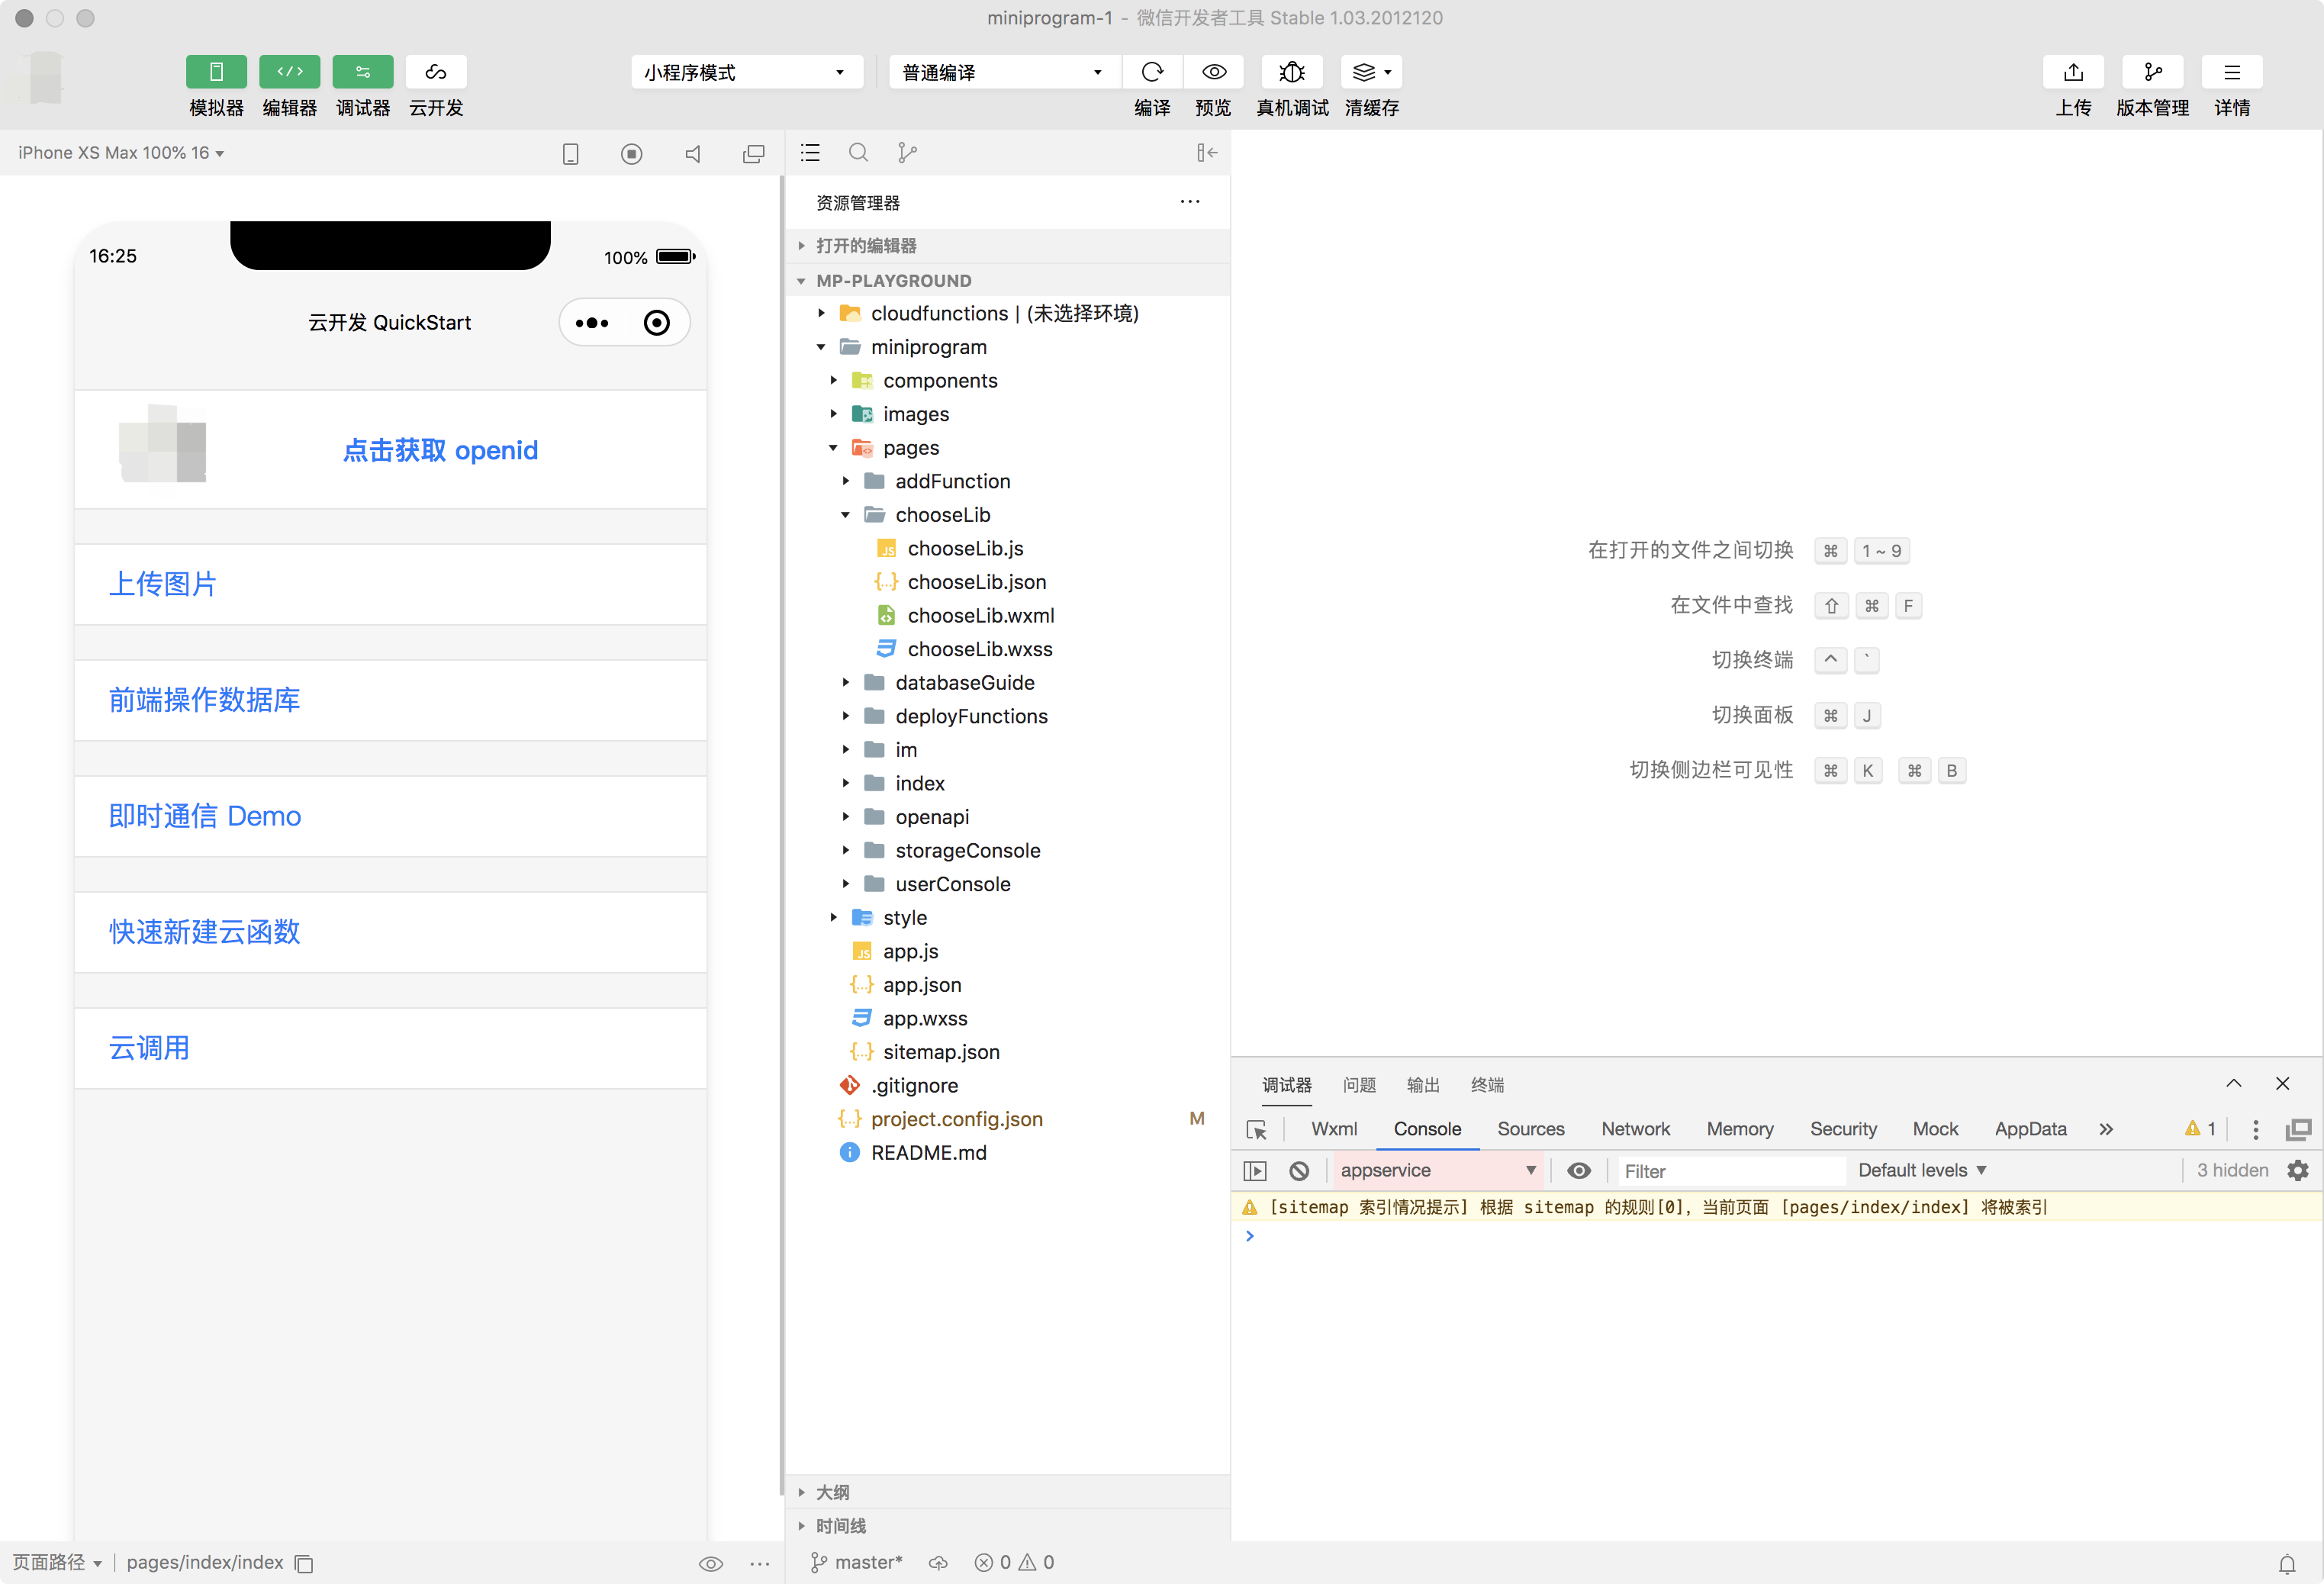Viewport: 2324px width, 1584px height.
Task: Select the Network tab in debugger
Action: pyautogui.click(x=1635, y=1127)
